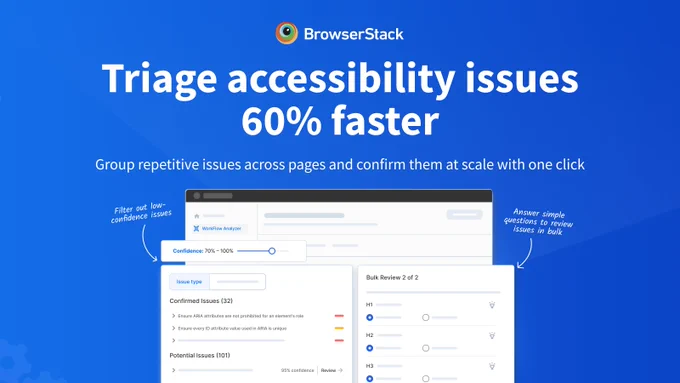Screen dimensions: 680x383
Task: Click the Bulk Review progress bar
Action: pyautogui.click(x=433, y=292)
